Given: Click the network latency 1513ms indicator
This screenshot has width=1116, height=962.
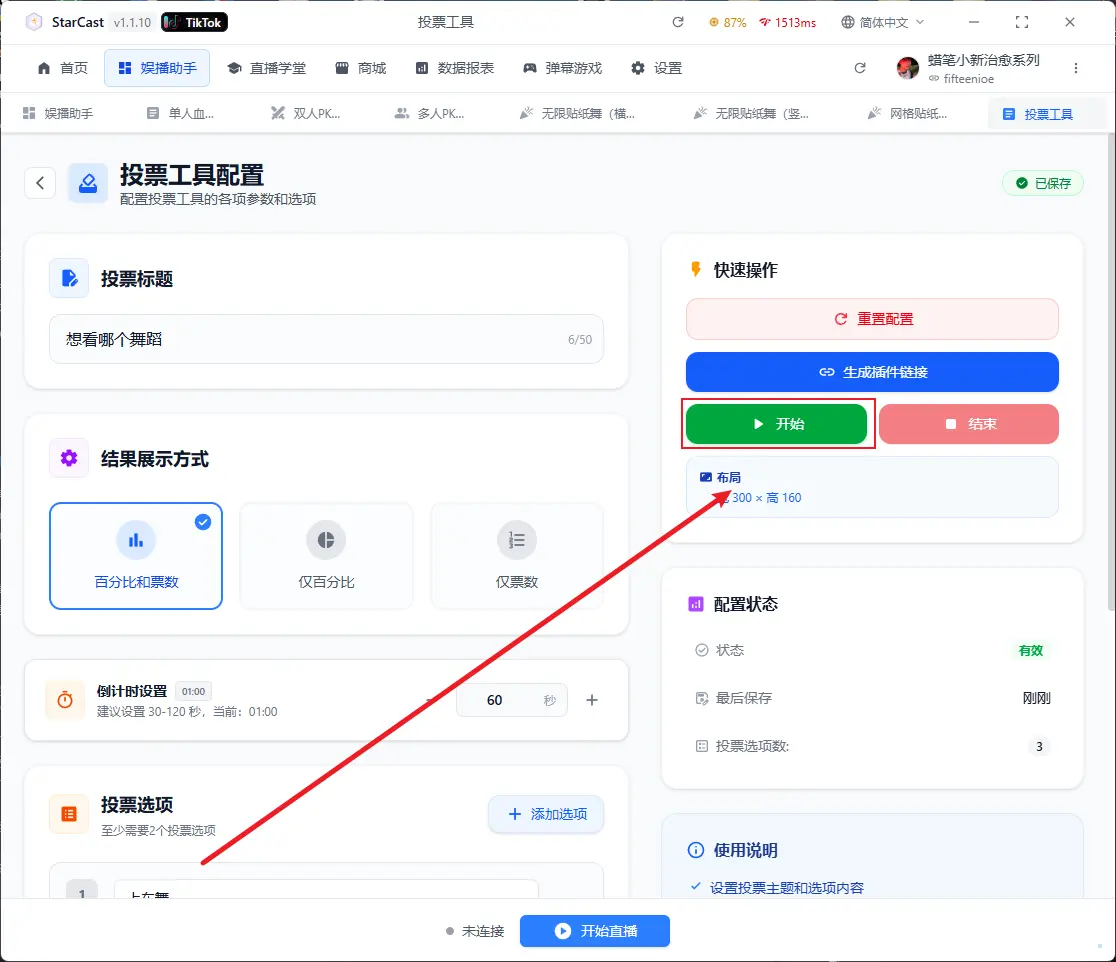Looking at the screenshot, I should [787, 22].
